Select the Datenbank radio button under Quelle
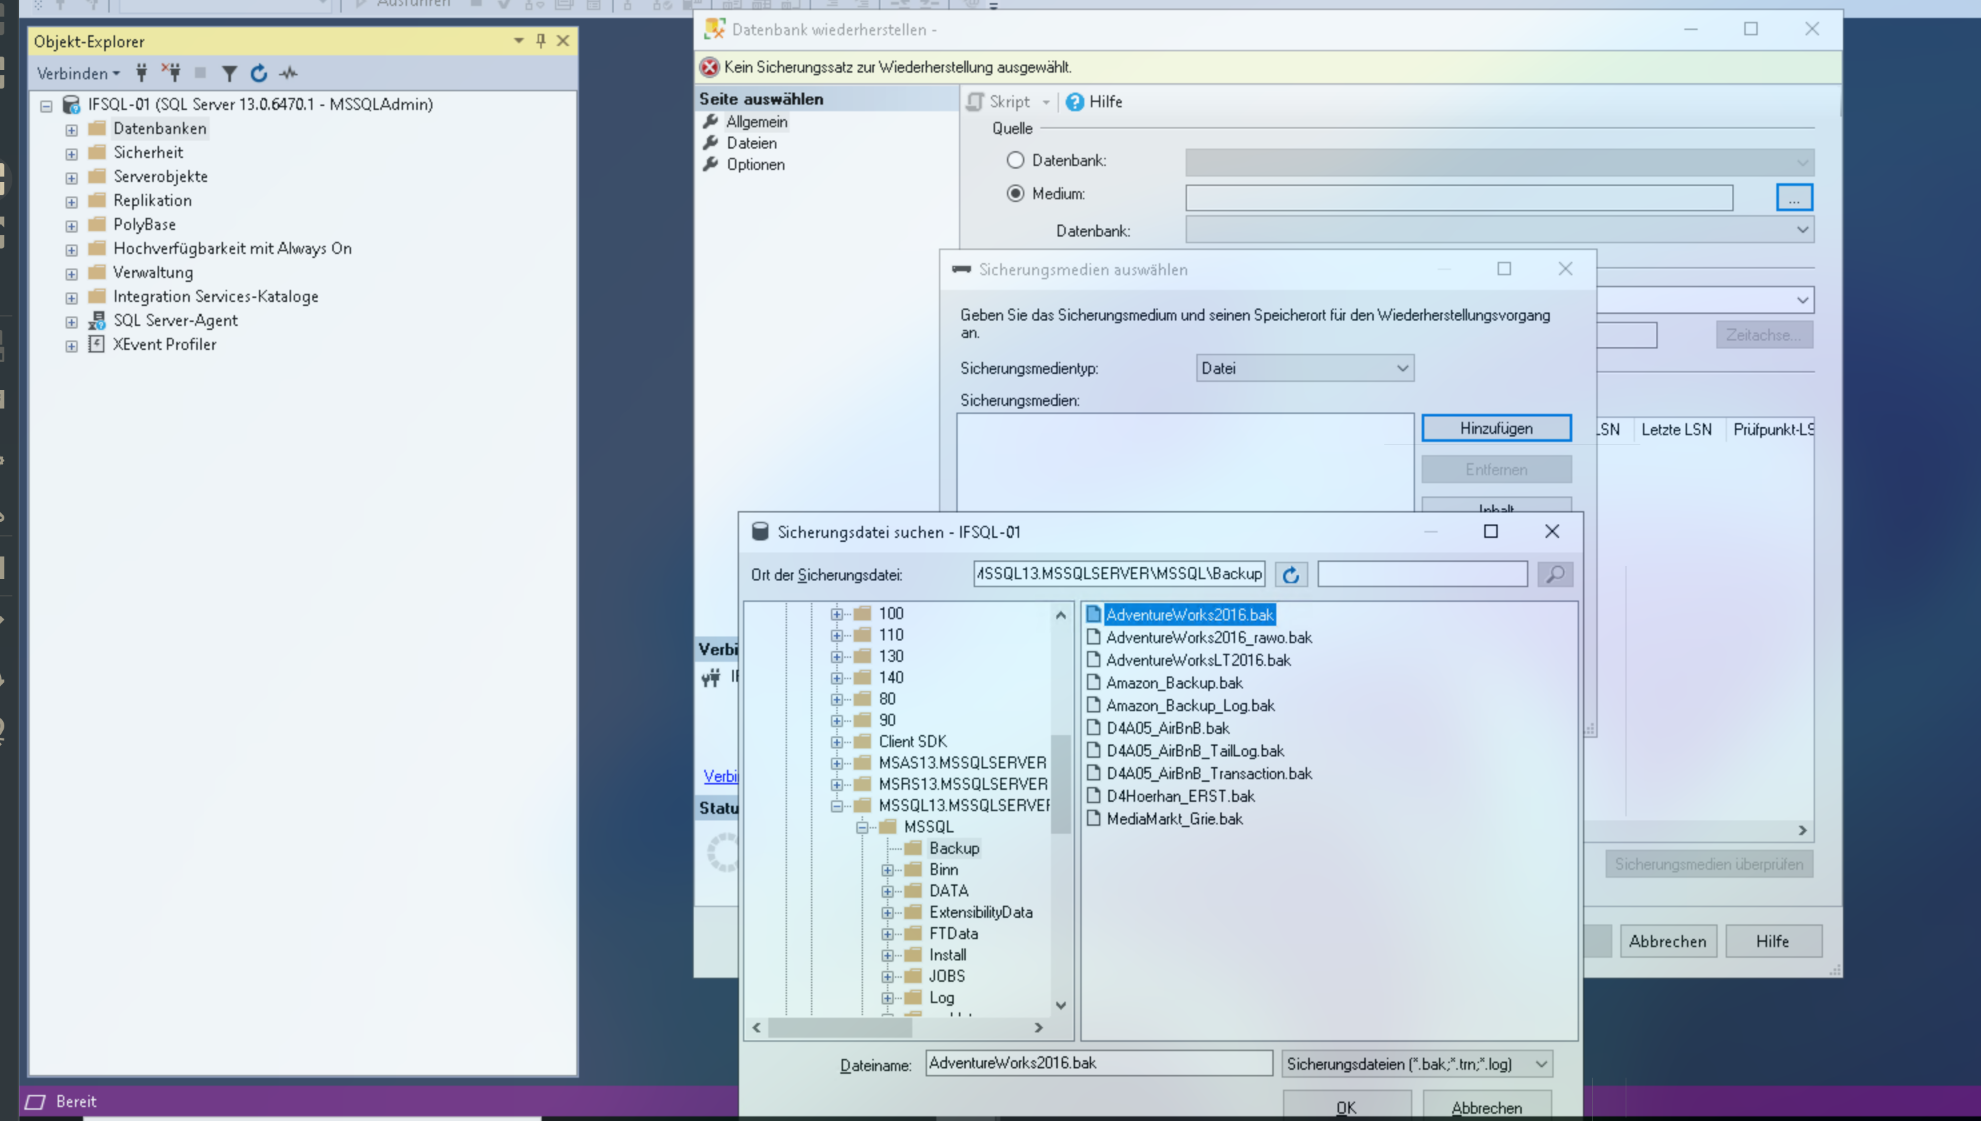This screenshot has height=1121, width=1981. point(1016,160)
